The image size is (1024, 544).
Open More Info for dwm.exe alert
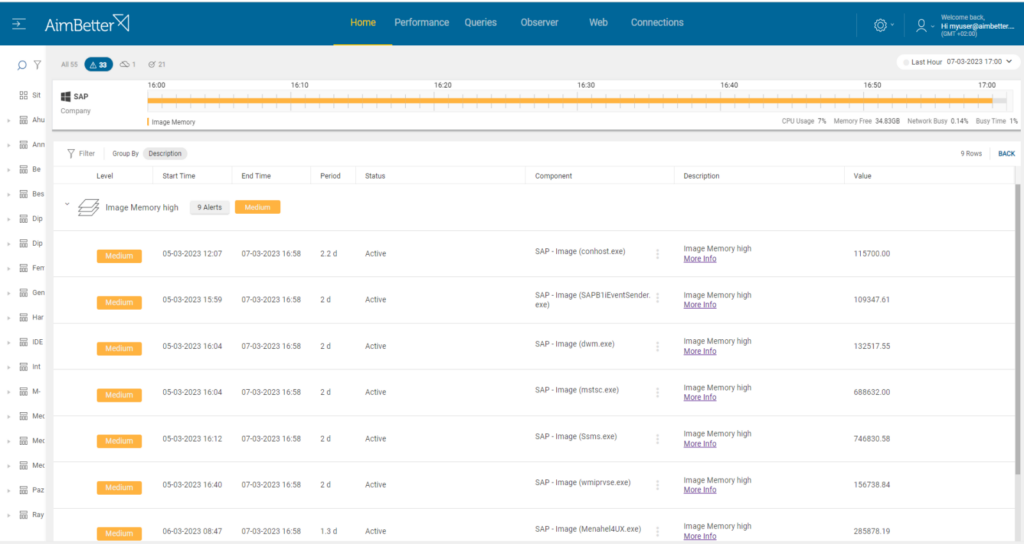tap(699, 351)
